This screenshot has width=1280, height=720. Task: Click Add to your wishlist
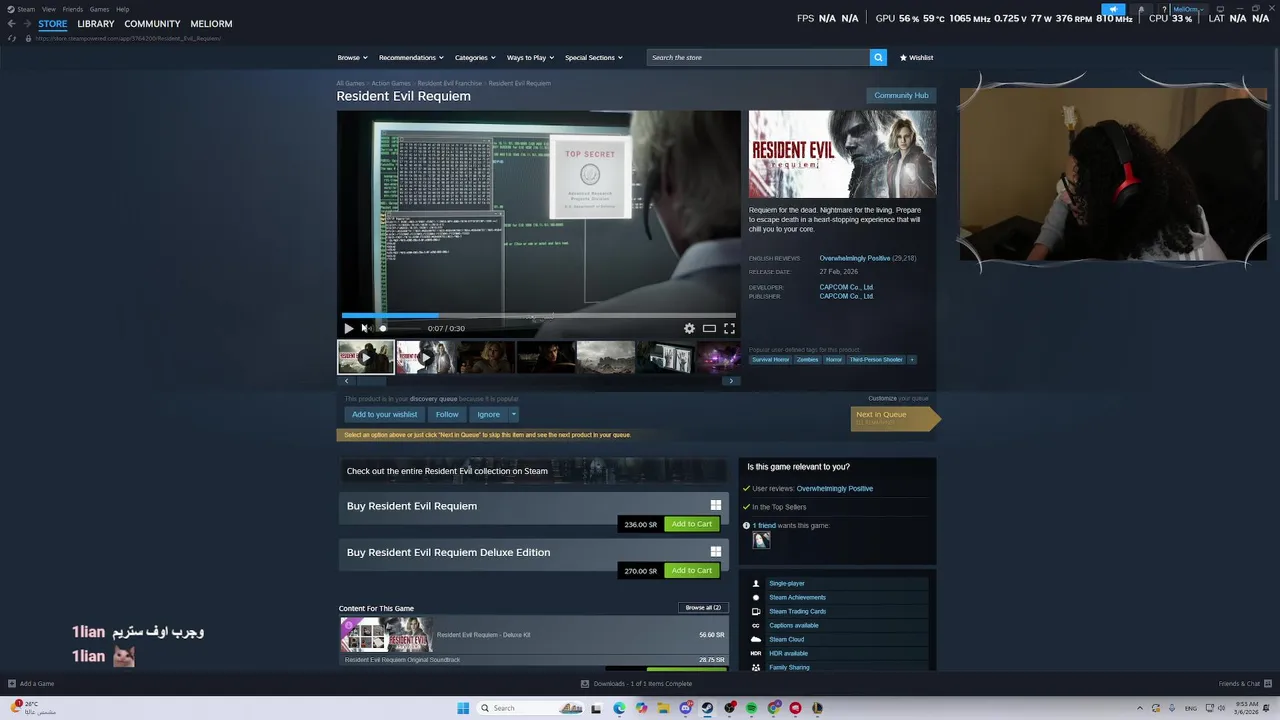pos(384,414)
